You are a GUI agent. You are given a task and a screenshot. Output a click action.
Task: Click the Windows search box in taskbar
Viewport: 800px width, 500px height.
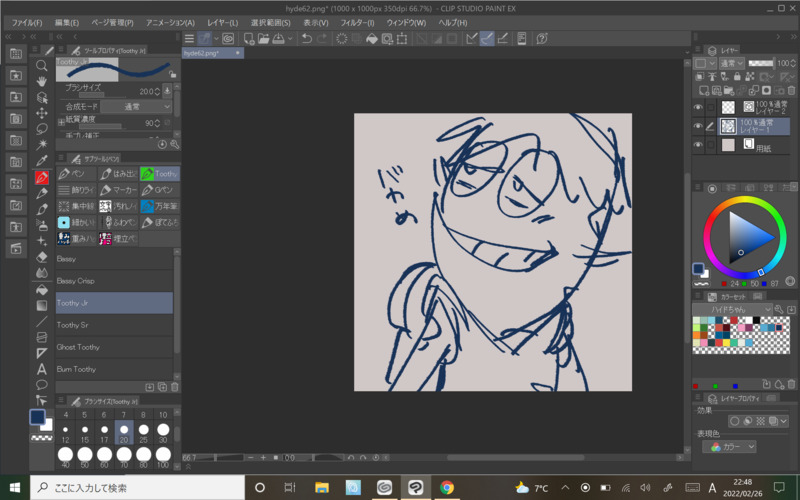coord(138,488)
